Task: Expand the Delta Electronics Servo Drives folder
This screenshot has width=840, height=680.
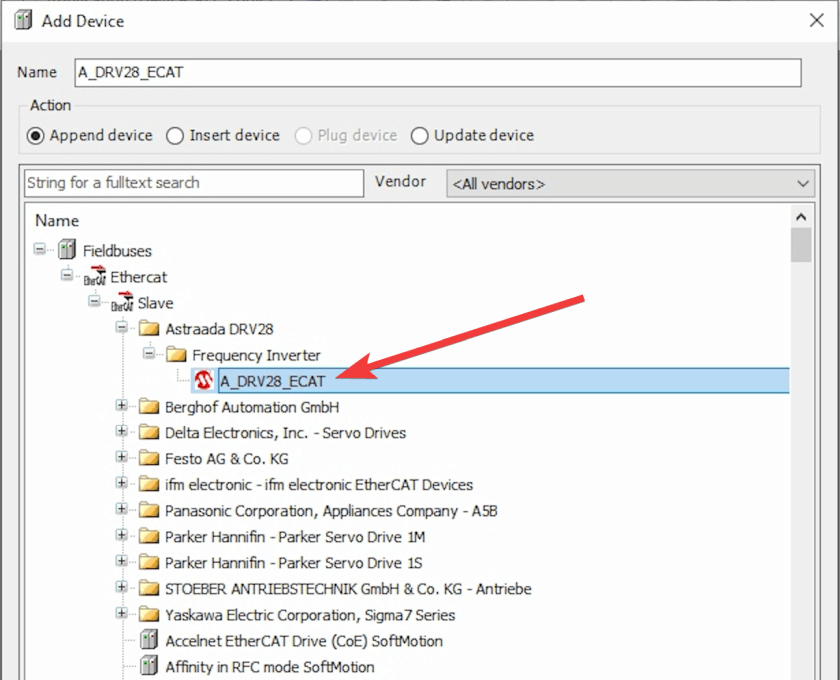Action: point(122,431)
